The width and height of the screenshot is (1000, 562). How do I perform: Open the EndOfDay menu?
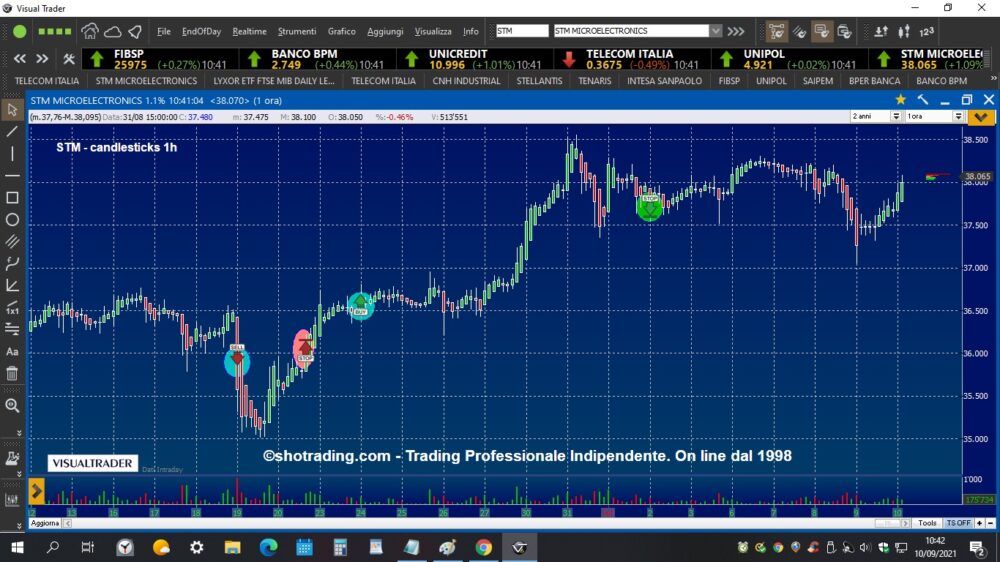(x=202, y=31)
